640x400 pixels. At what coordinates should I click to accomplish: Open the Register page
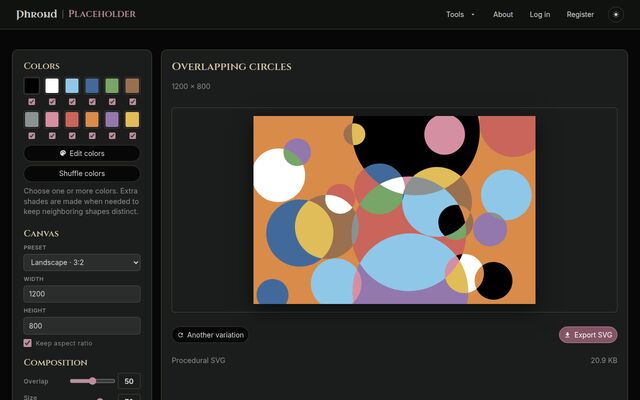(580, 14)
